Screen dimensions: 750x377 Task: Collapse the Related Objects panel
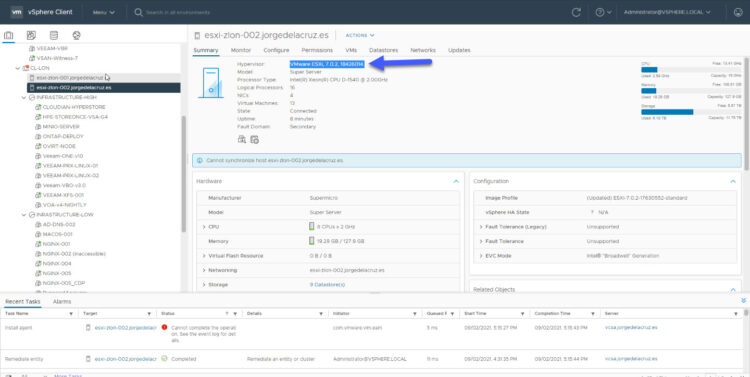pyautogui.click(x=732, y=289)
